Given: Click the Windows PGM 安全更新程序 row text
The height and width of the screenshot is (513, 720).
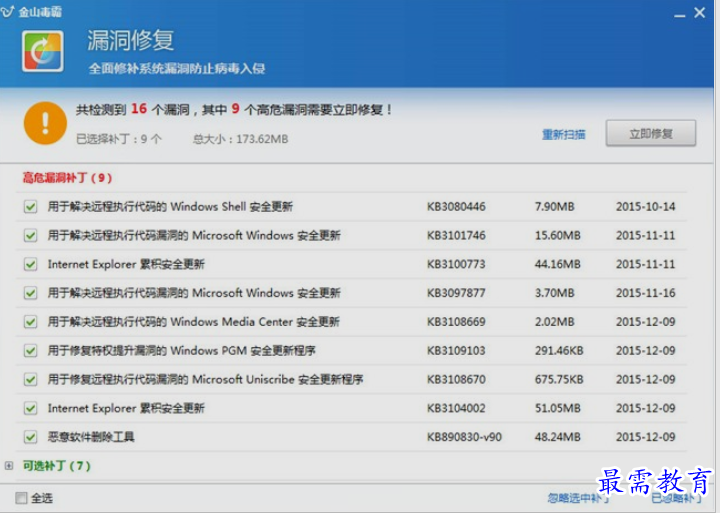Looking at the screenshot, I should point(182,351).
